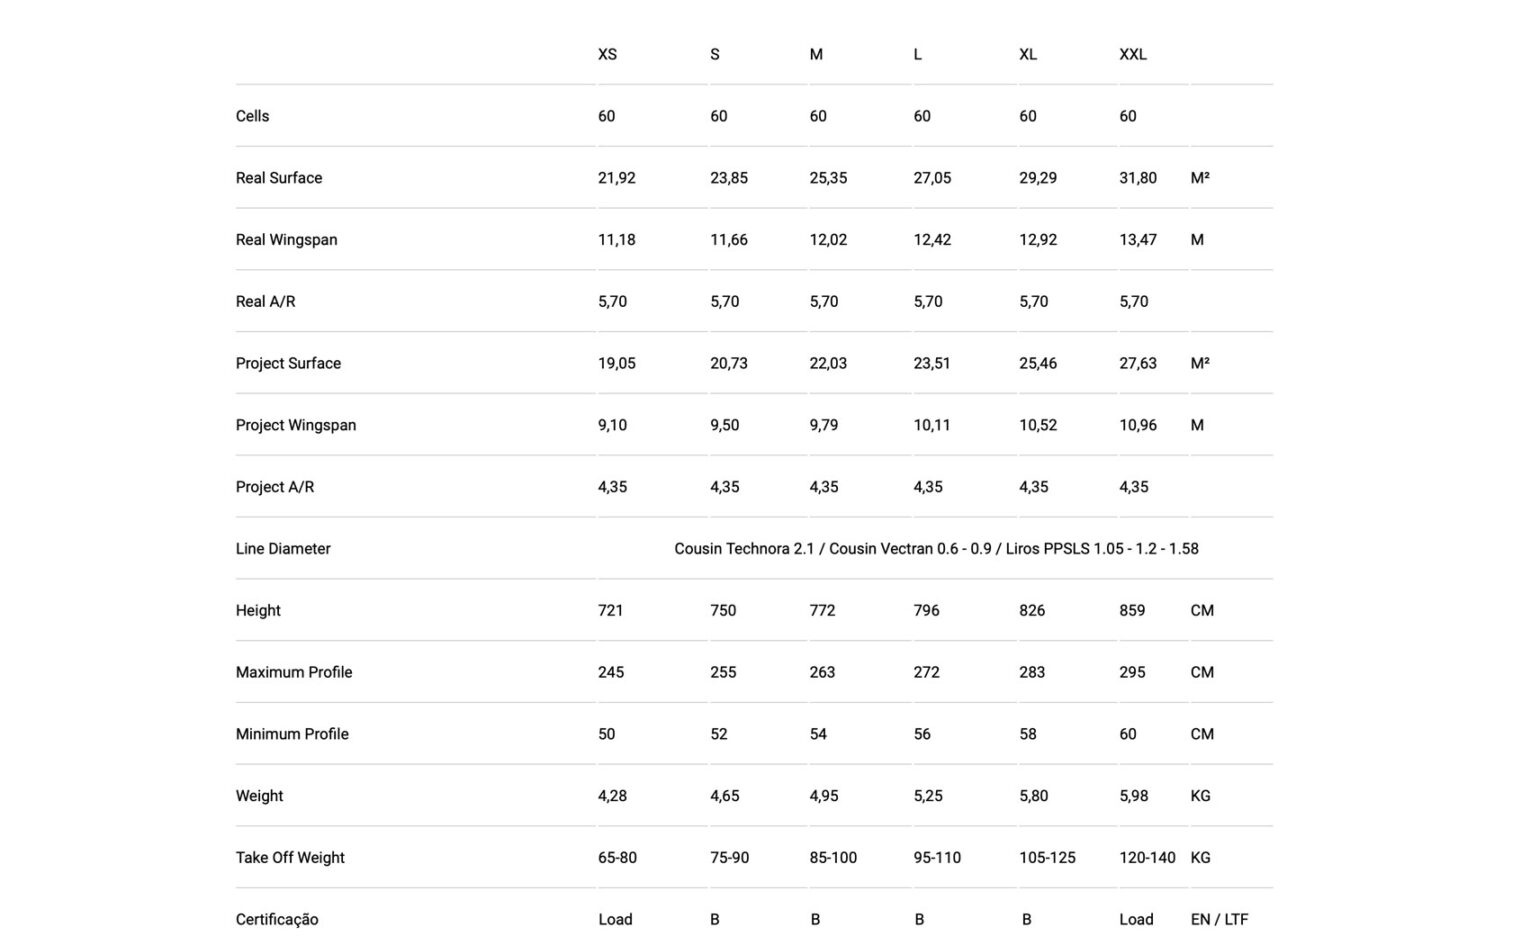Screen dimensions: 1530x945
Task: Select the Cousin Technora line description text
Action: coord(935,549)
